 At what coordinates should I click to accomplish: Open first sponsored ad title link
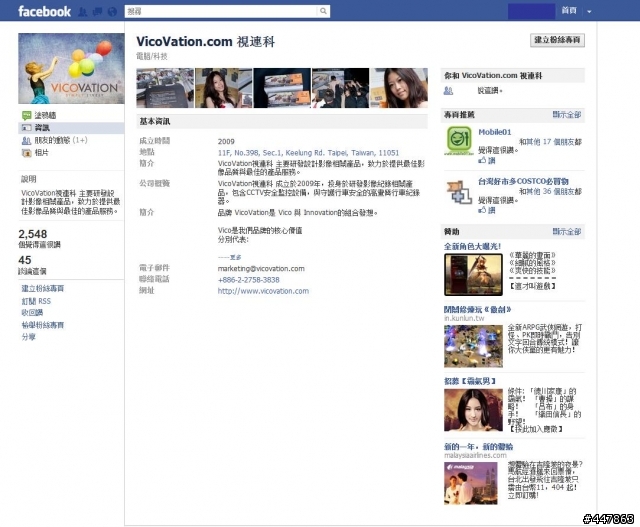click(472, 246)
